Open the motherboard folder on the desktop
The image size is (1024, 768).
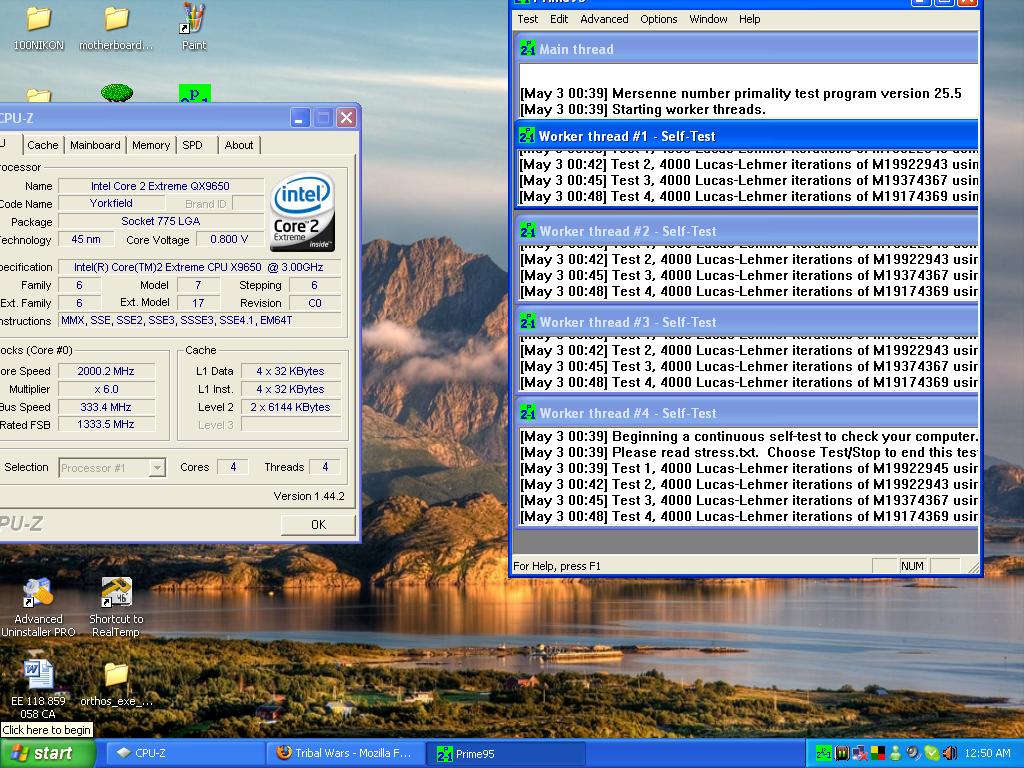tap(116, 28)
